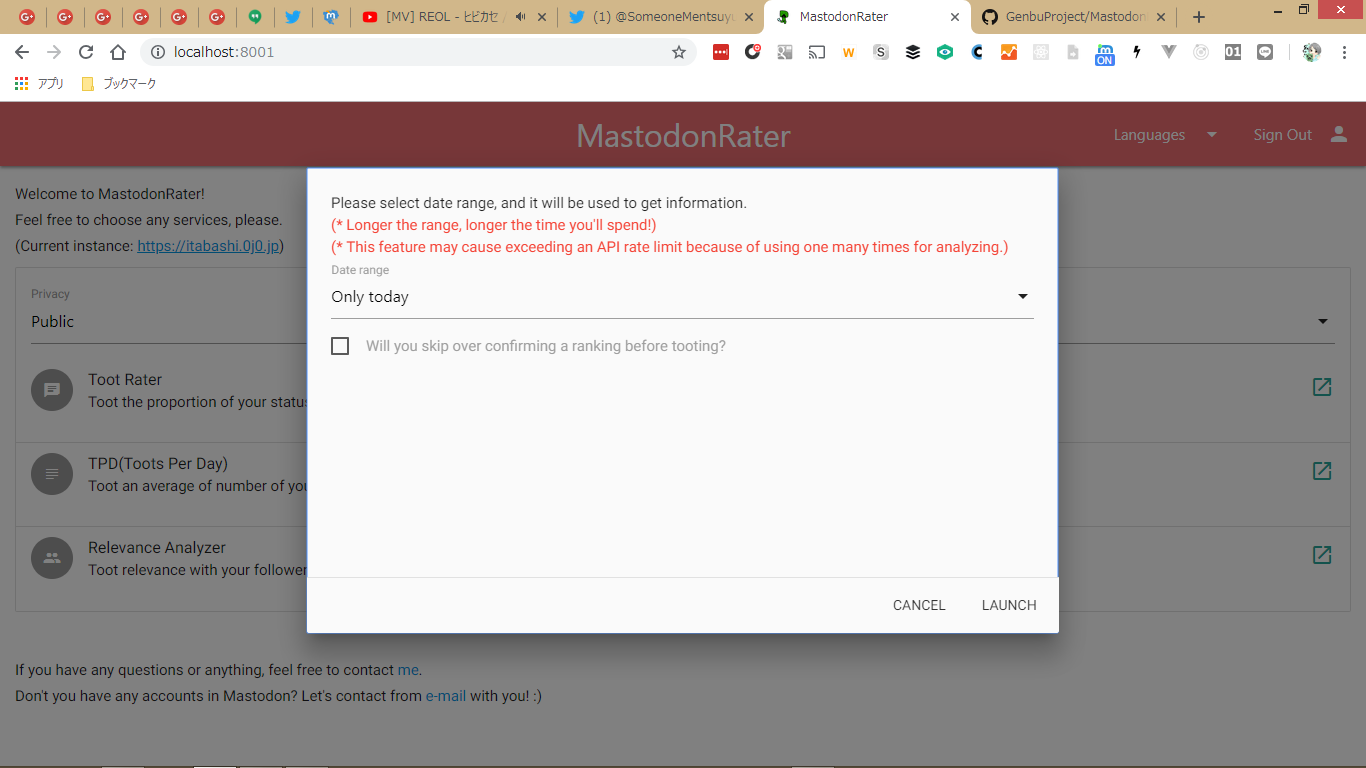Click the e-mail contact link
Viewport: 1366px width, 768px height.
[446, 696]
